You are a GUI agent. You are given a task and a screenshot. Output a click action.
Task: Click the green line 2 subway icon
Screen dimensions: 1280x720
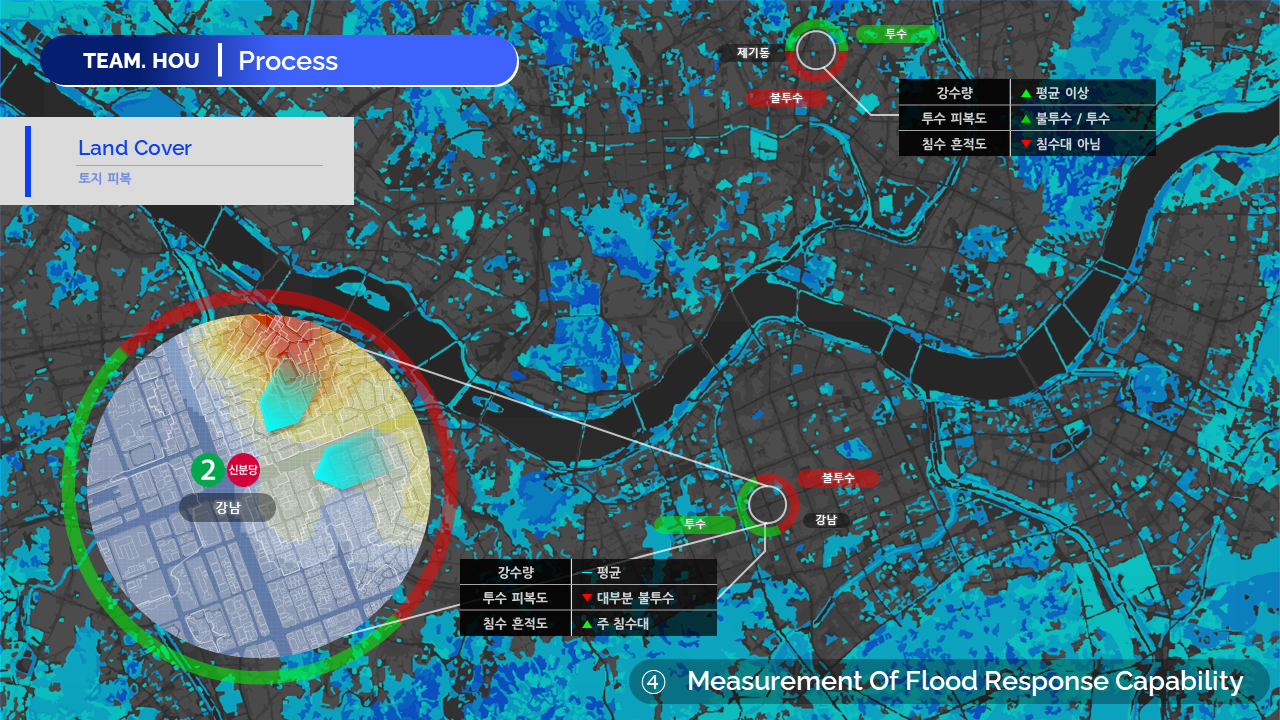coord(208,469)
